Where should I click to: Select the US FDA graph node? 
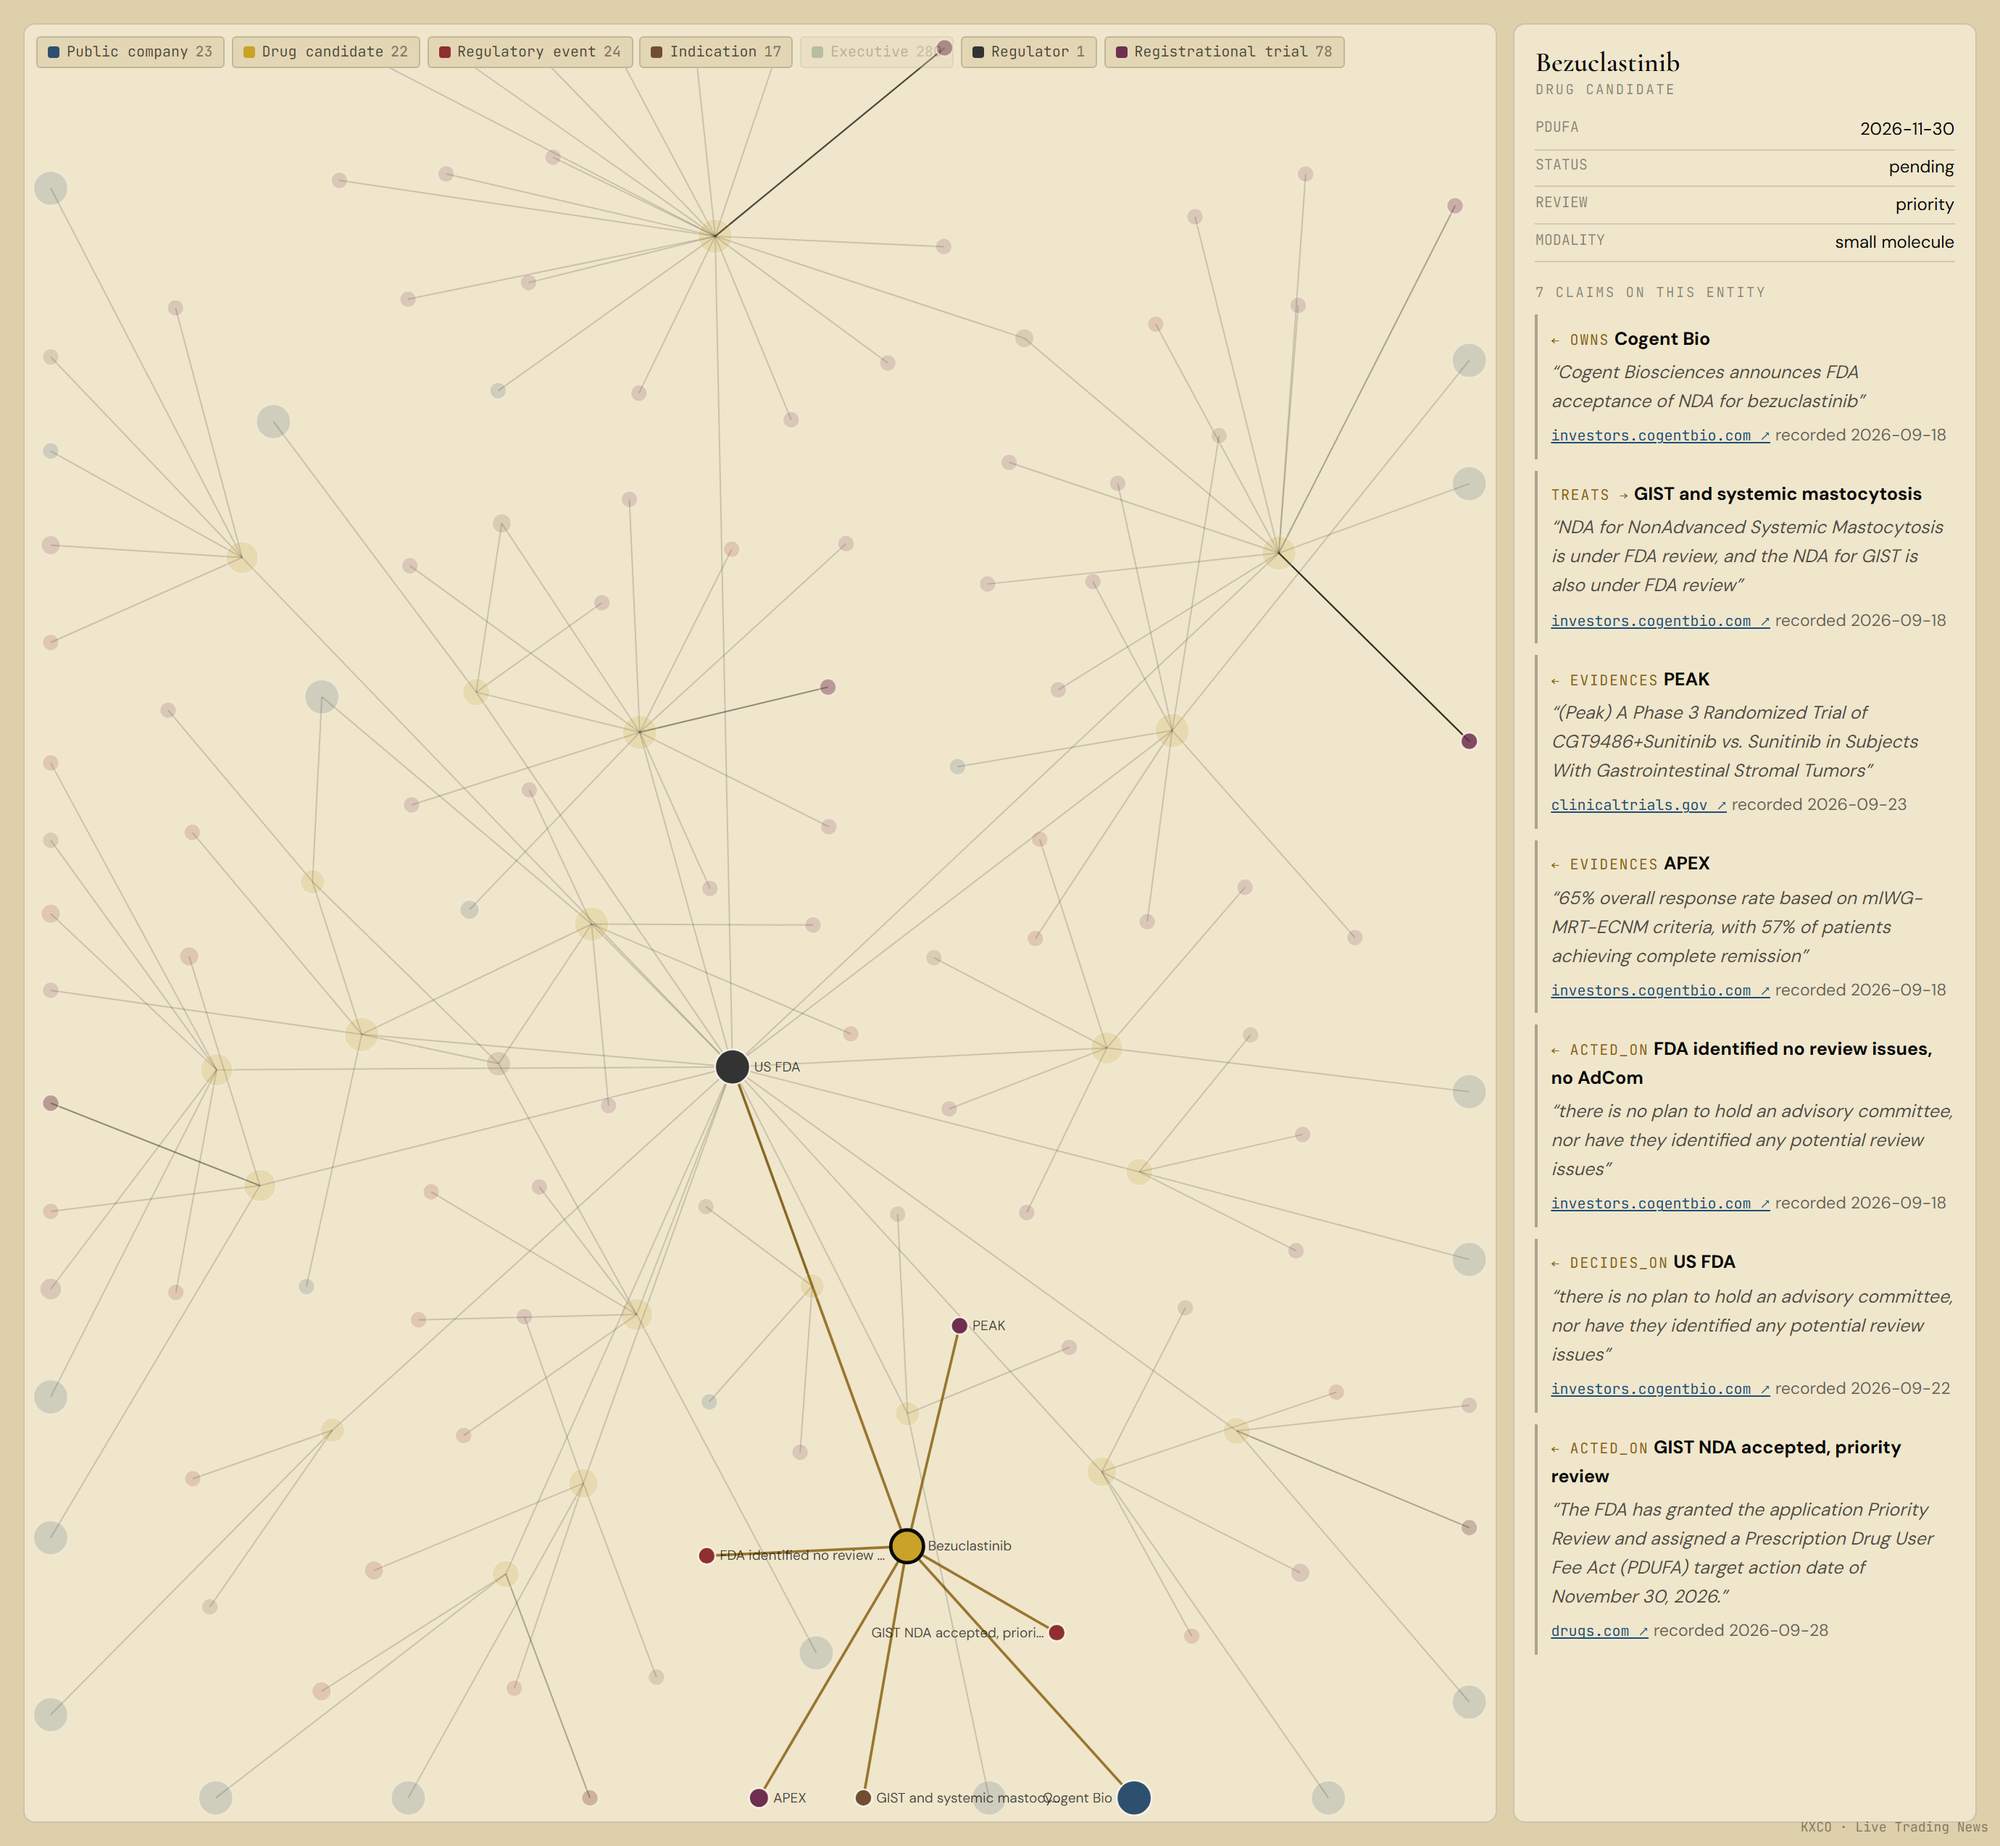[x=732, y=1067]
